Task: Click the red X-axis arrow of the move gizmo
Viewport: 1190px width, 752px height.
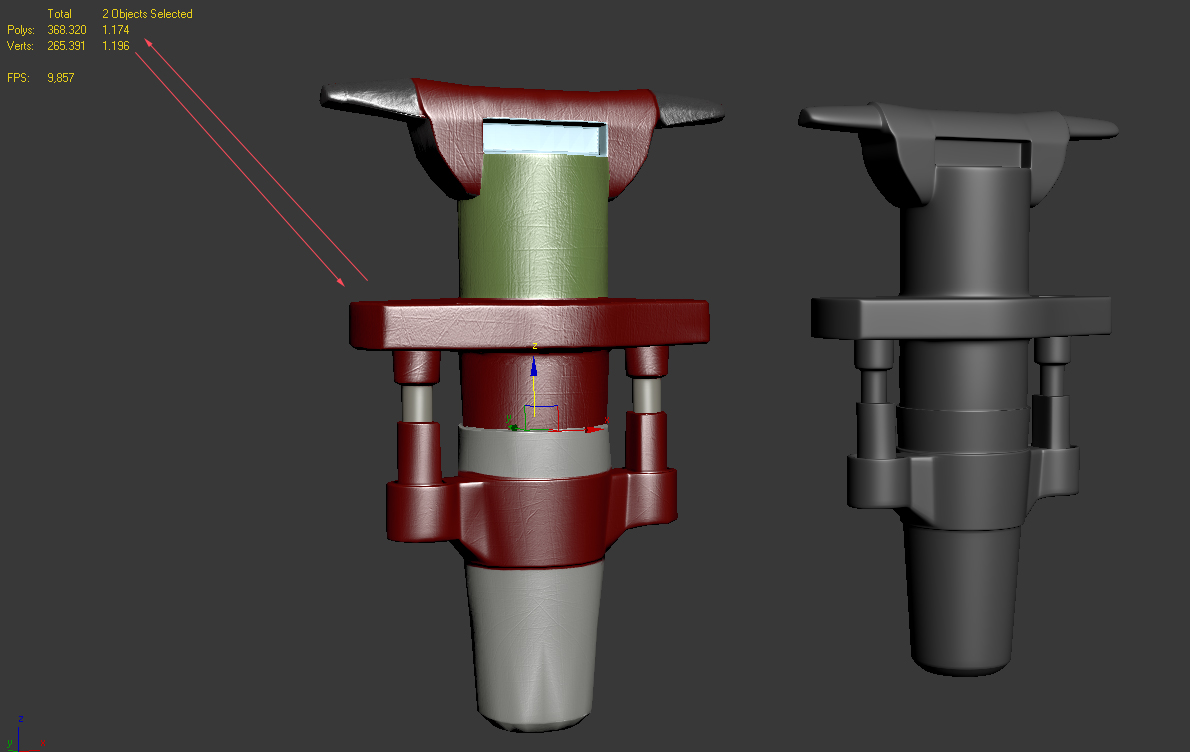Action: pos(594,429)
